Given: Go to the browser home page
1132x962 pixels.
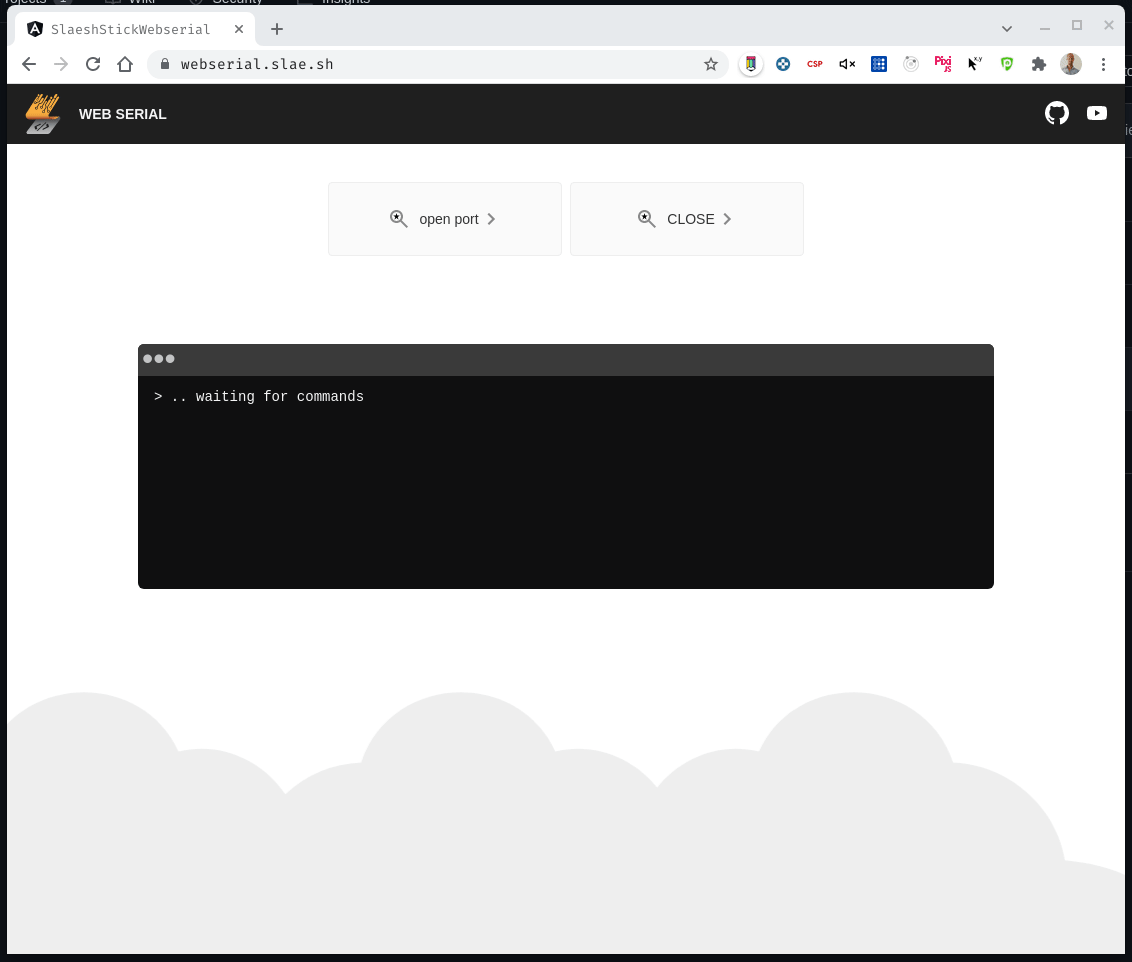Looking at the screenshot, I should pyautogui.click(x=125, y=64).
